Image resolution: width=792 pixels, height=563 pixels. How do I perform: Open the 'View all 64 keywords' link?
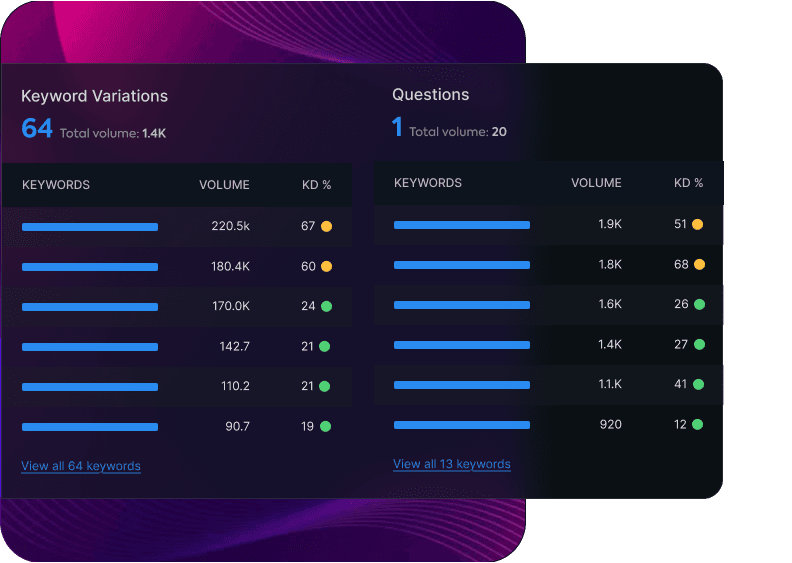coord(81,466)
